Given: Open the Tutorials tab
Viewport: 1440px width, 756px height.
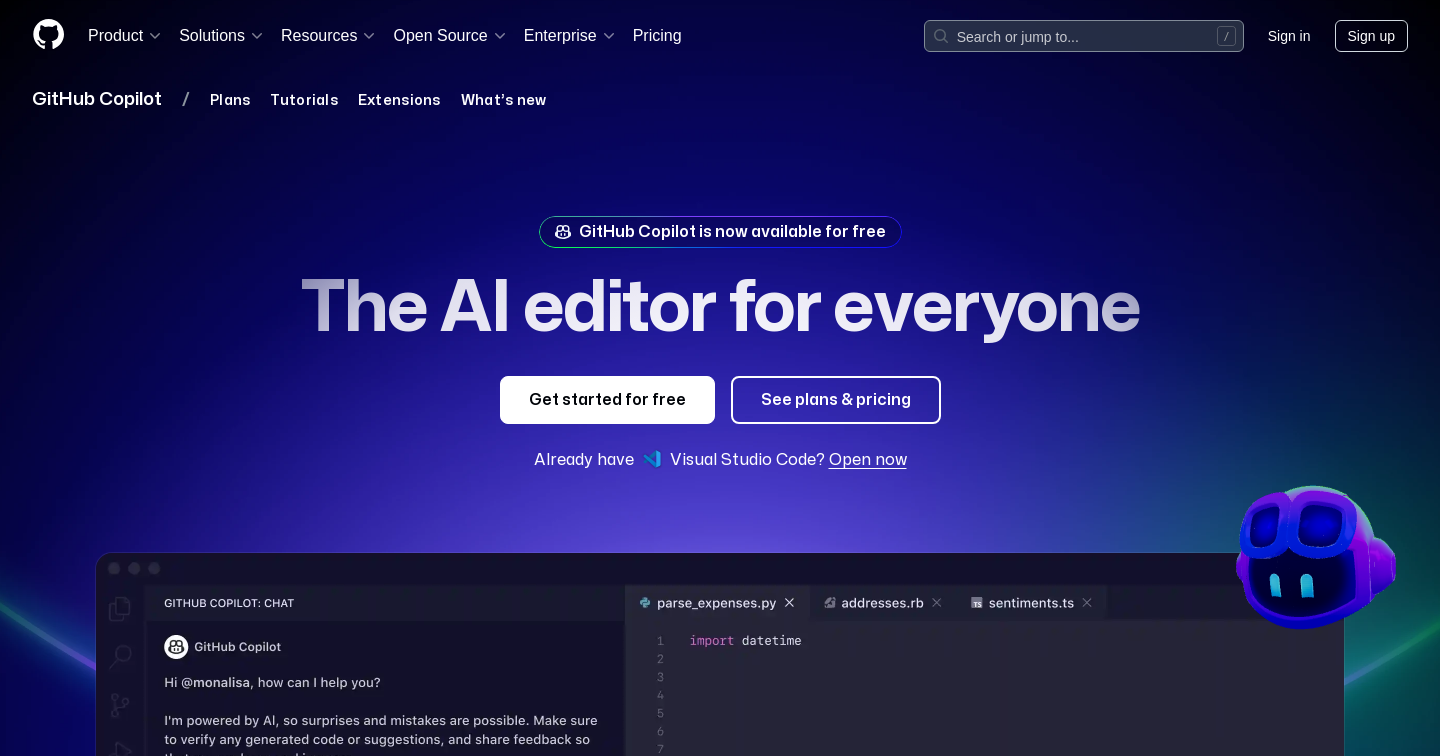Looking at the screenshot, I should (x=304, y=100).
